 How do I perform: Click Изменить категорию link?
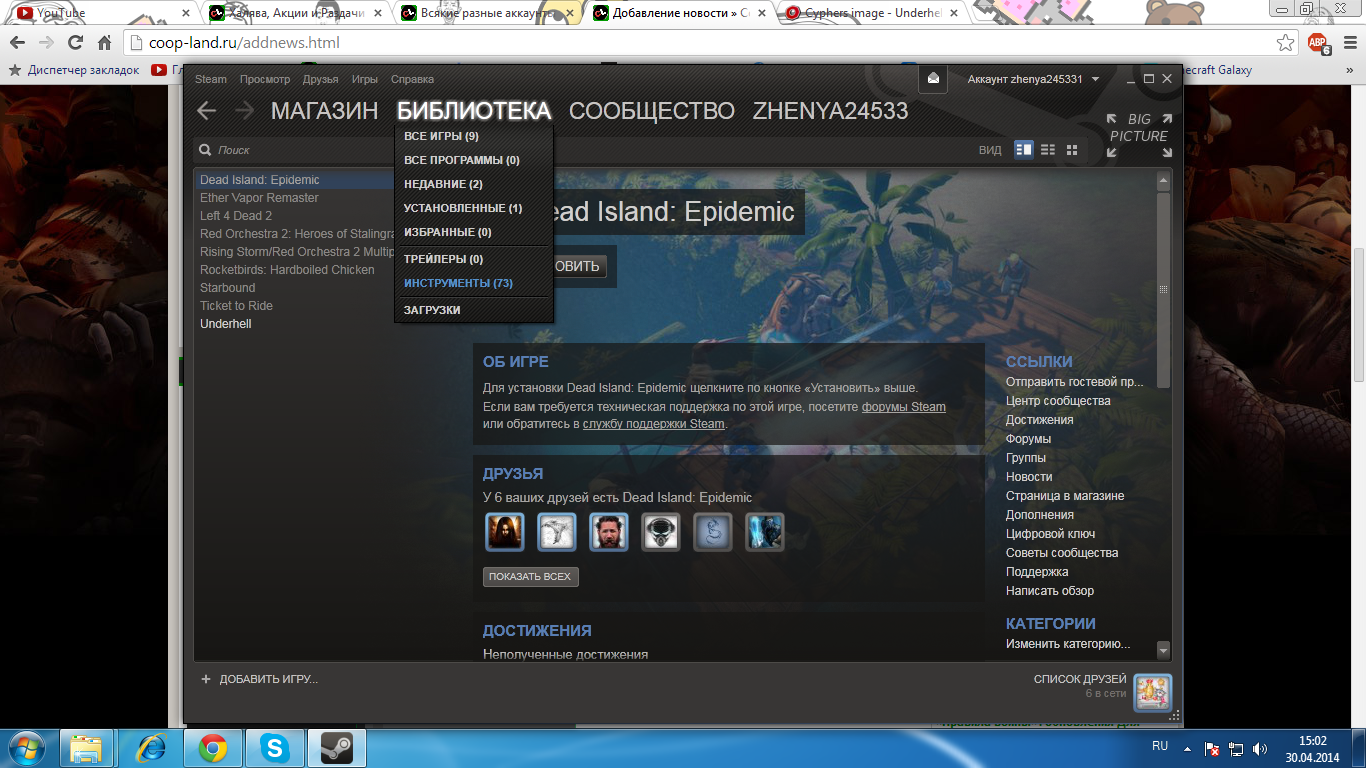point(1068,644)
